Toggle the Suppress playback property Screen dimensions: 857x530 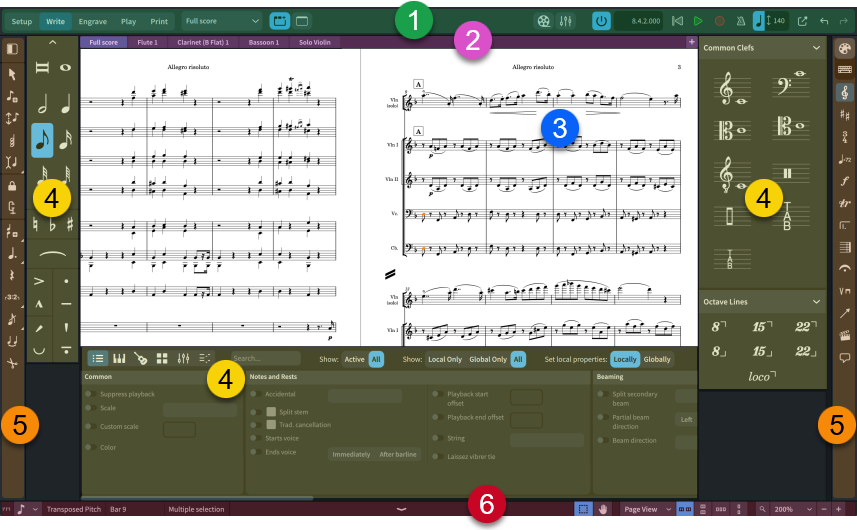(x=91, y=394)
